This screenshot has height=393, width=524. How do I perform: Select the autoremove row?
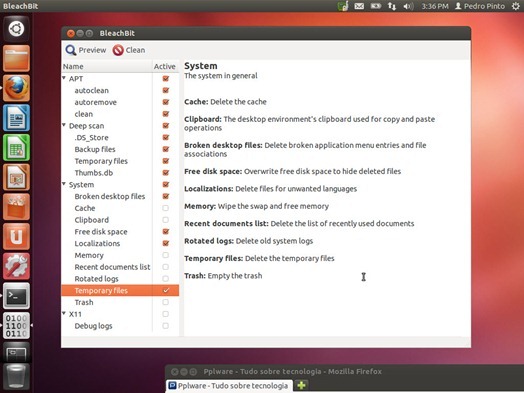(120, 102)
